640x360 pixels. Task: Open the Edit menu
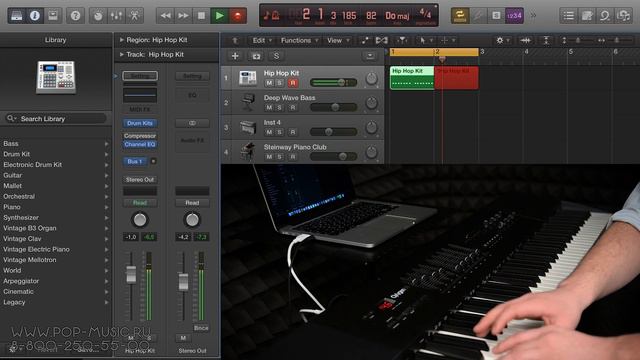[262, 40]
